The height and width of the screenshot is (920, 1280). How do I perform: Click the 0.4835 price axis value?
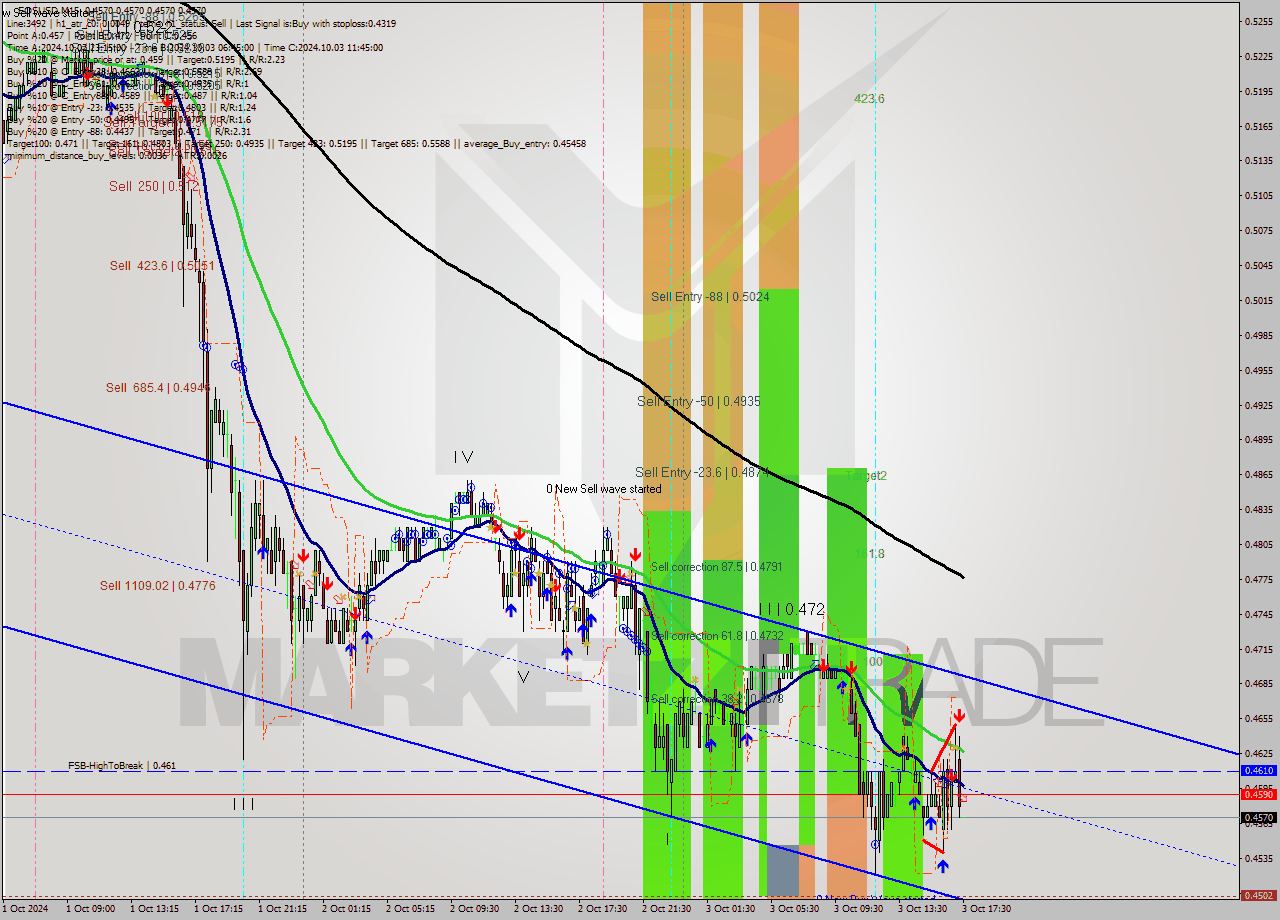[x=1257, y=509]
